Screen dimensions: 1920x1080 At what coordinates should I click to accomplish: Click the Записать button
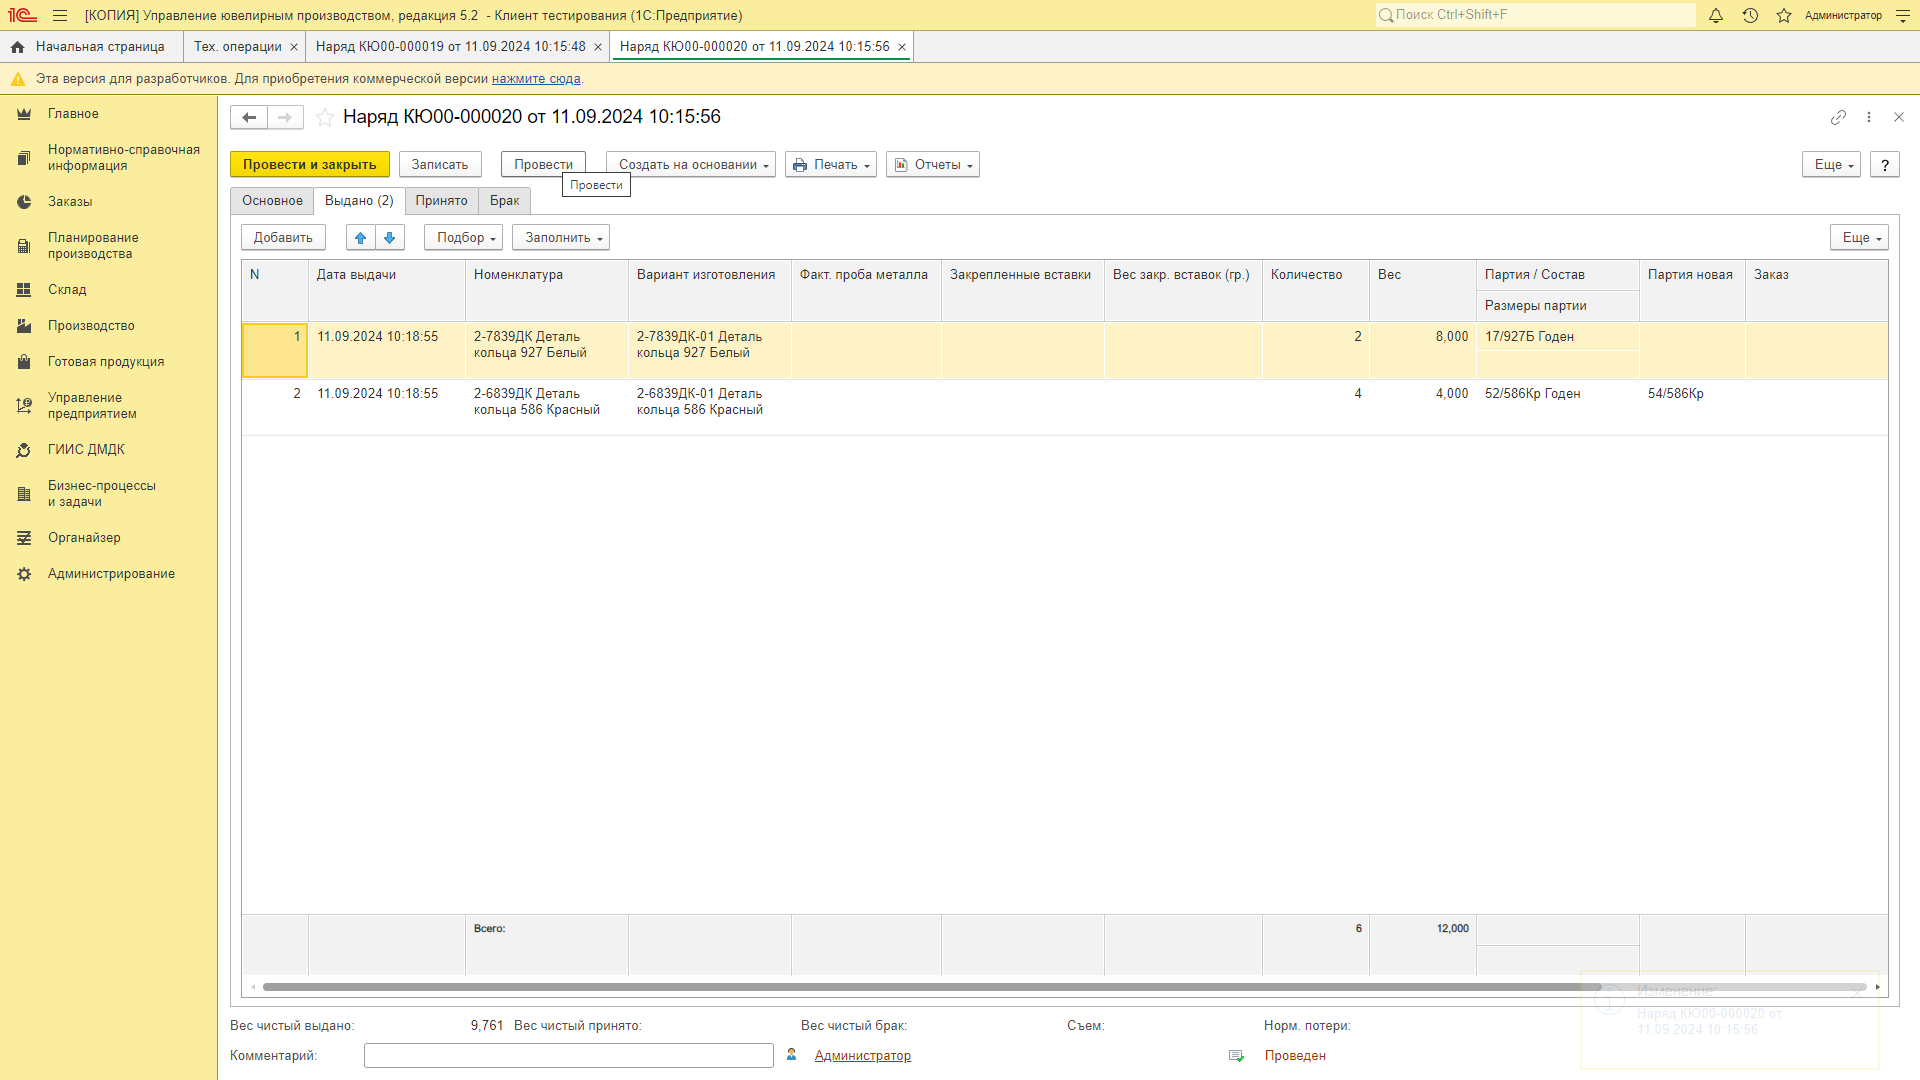[x=440, y=165]
